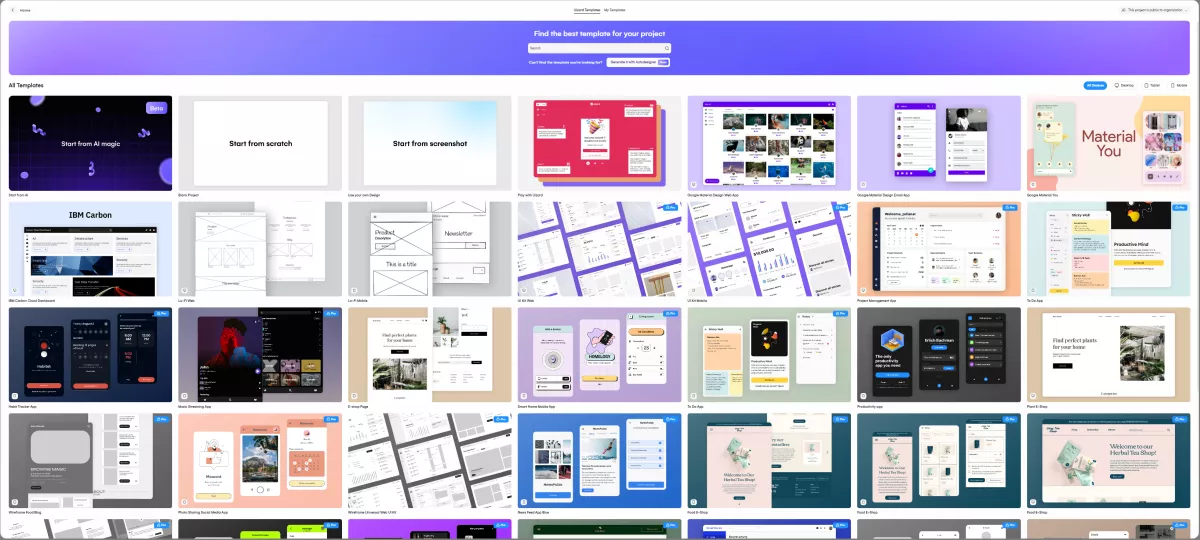The height and width of the screenshot is (540, 1200).
Task: Open the E-shop Page template
Action: point(430,355)
